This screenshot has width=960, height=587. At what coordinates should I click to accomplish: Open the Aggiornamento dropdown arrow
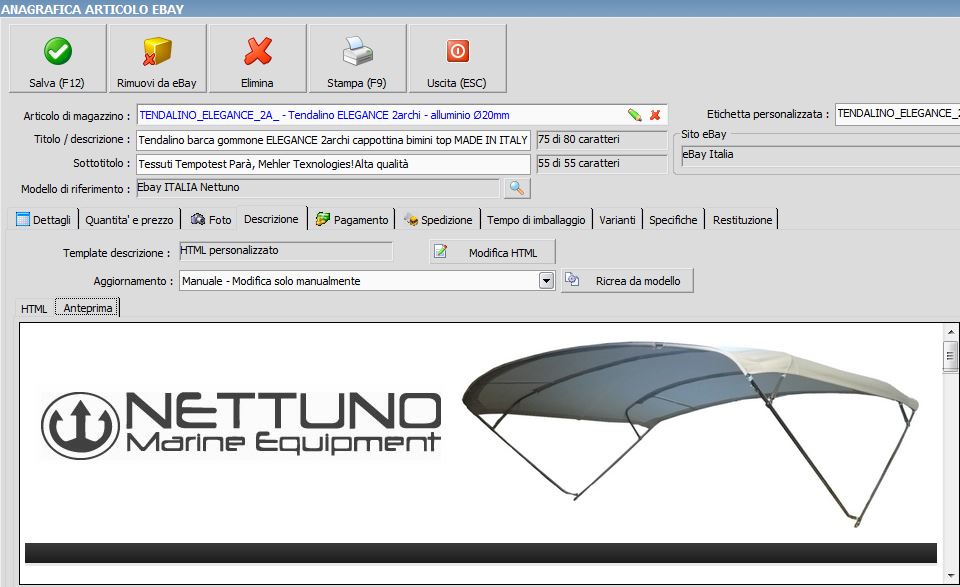(546, 281)
